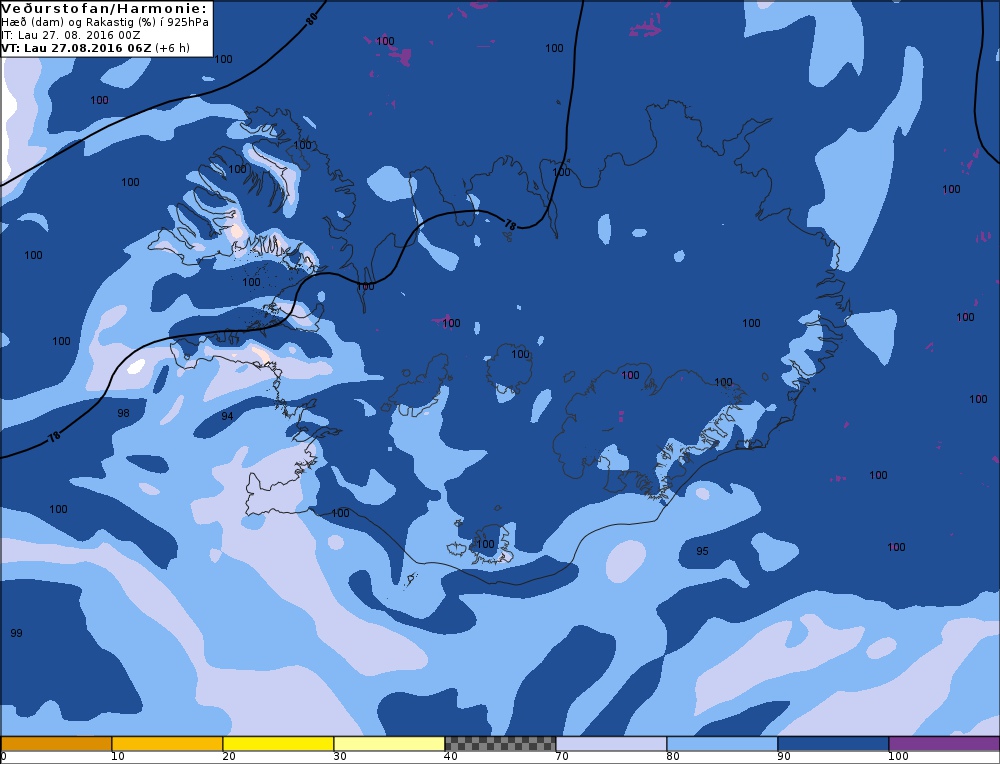Click the checkered gray 40–70 legend swatch
1000x764 pixels.
(x=500, y=744)
